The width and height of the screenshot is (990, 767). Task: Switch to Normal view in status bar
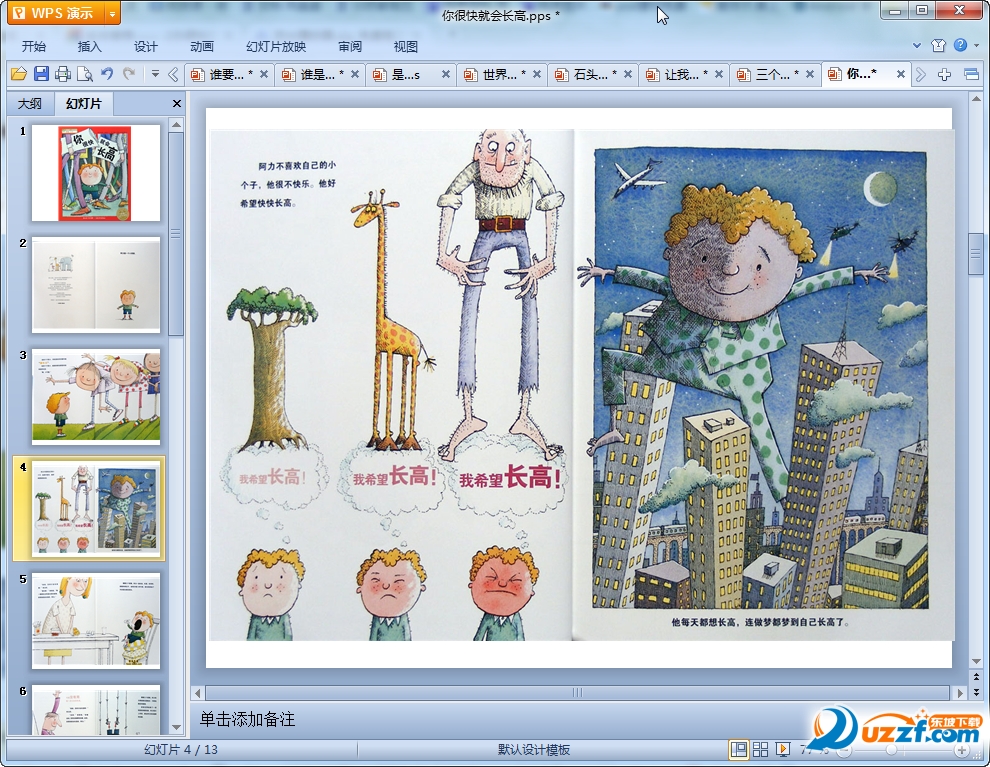738,749
